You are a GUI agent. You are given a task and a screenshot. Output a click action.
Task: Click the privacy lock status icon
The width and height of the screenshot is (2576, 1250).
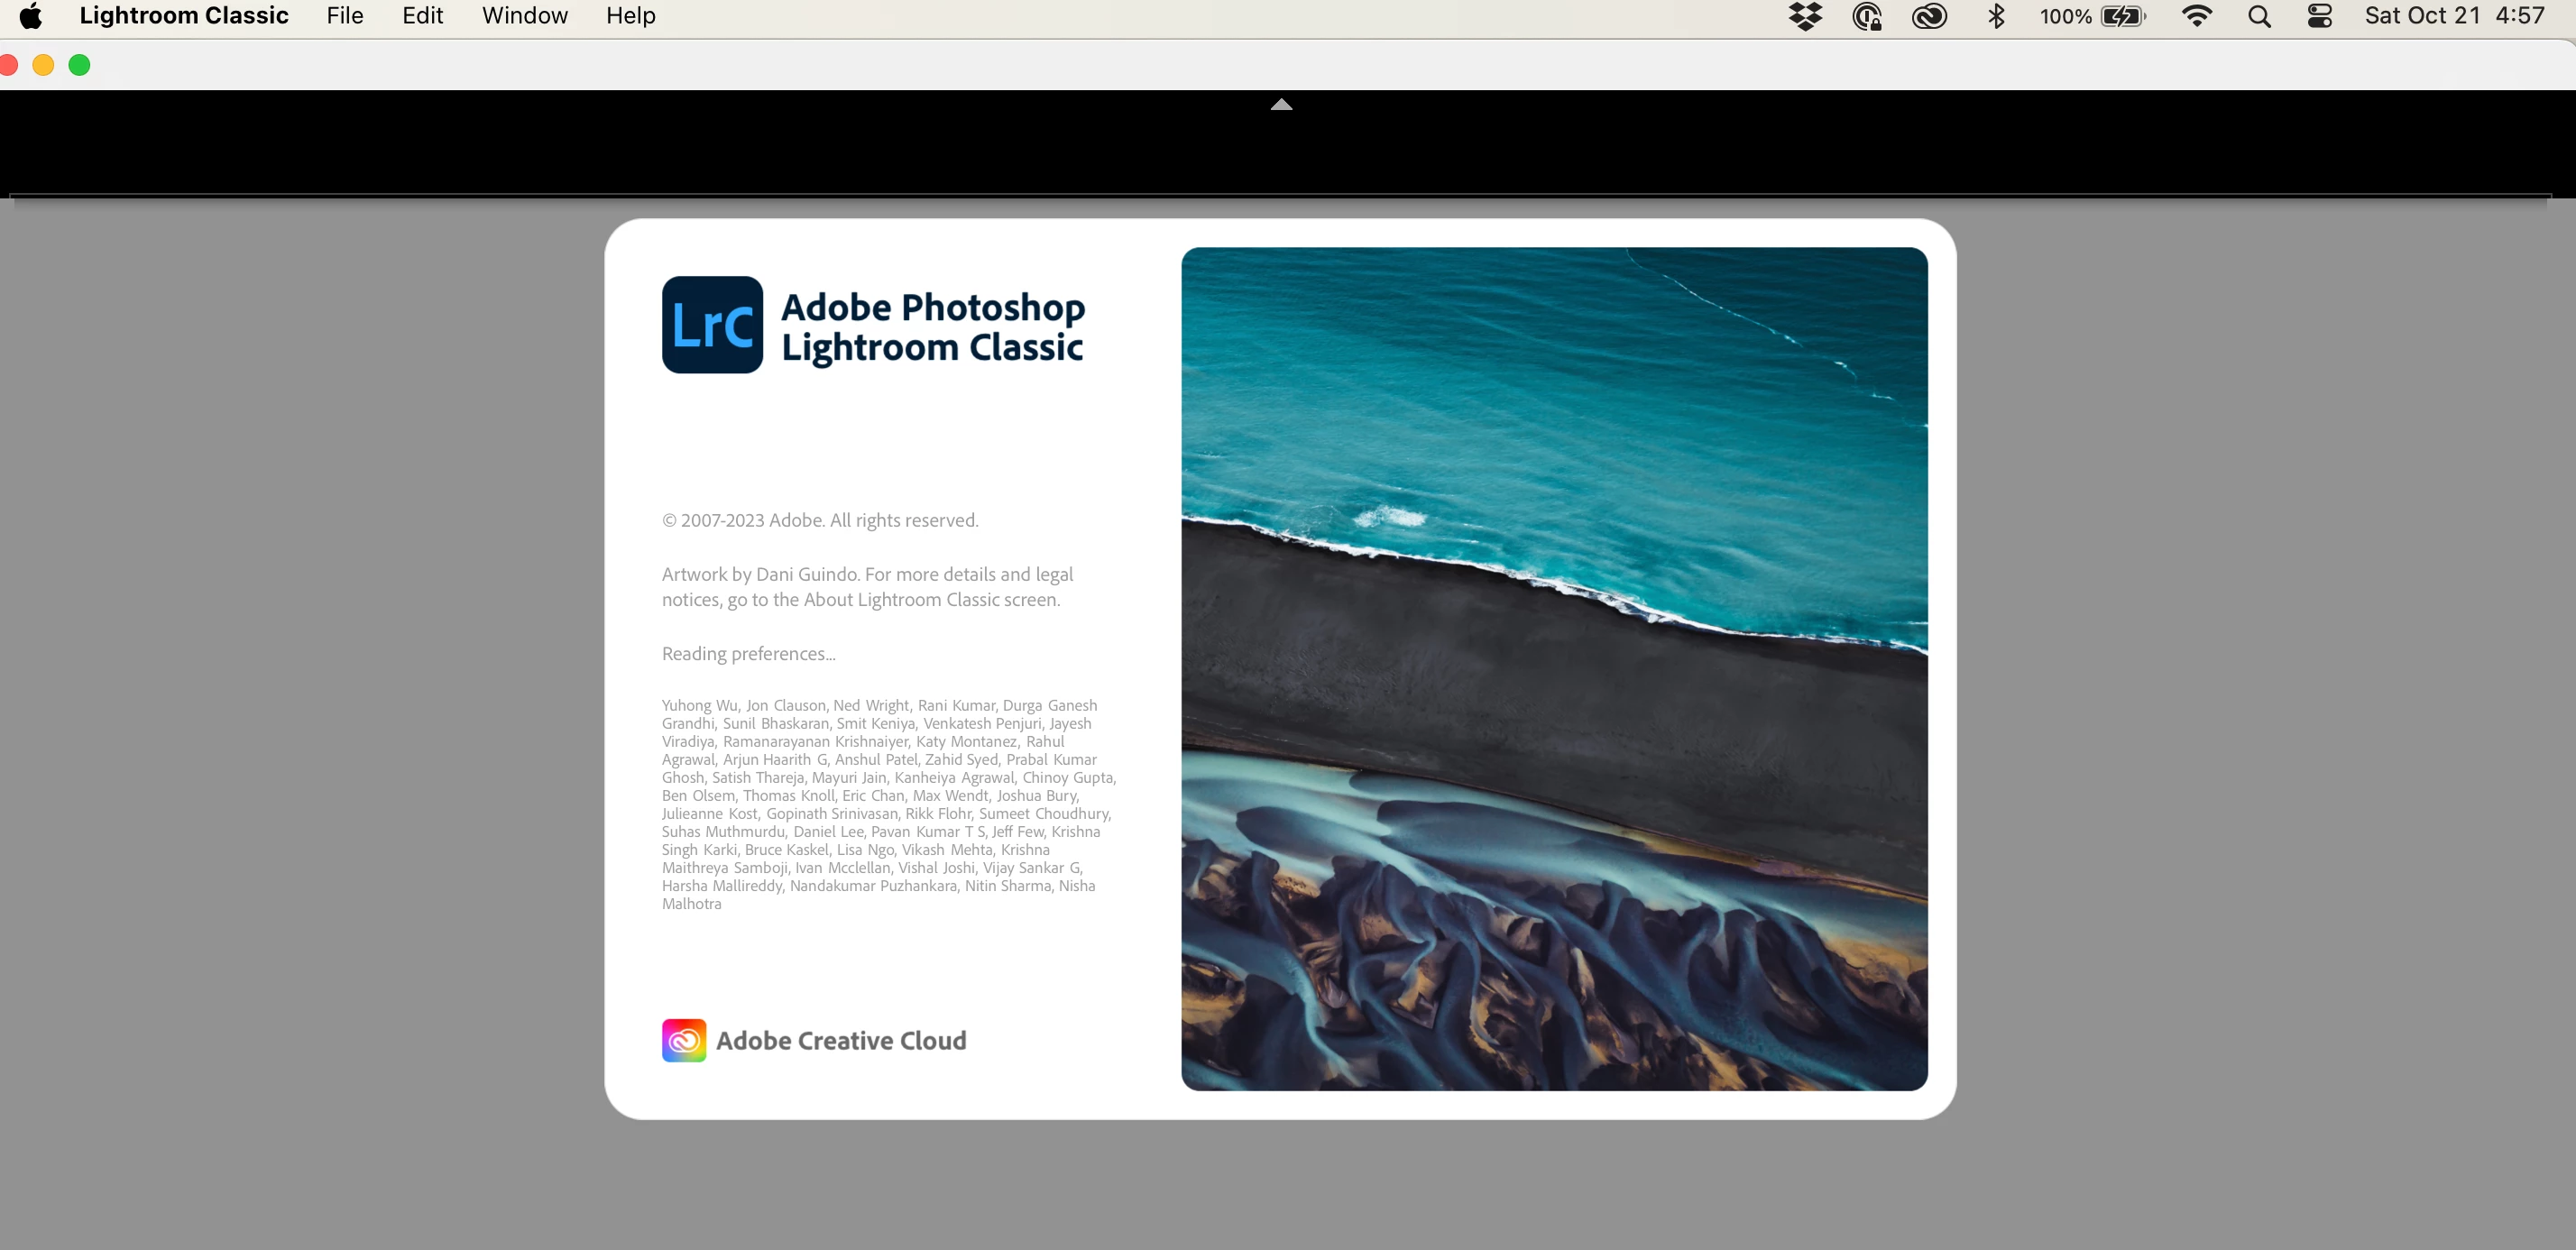point(1867,16)
